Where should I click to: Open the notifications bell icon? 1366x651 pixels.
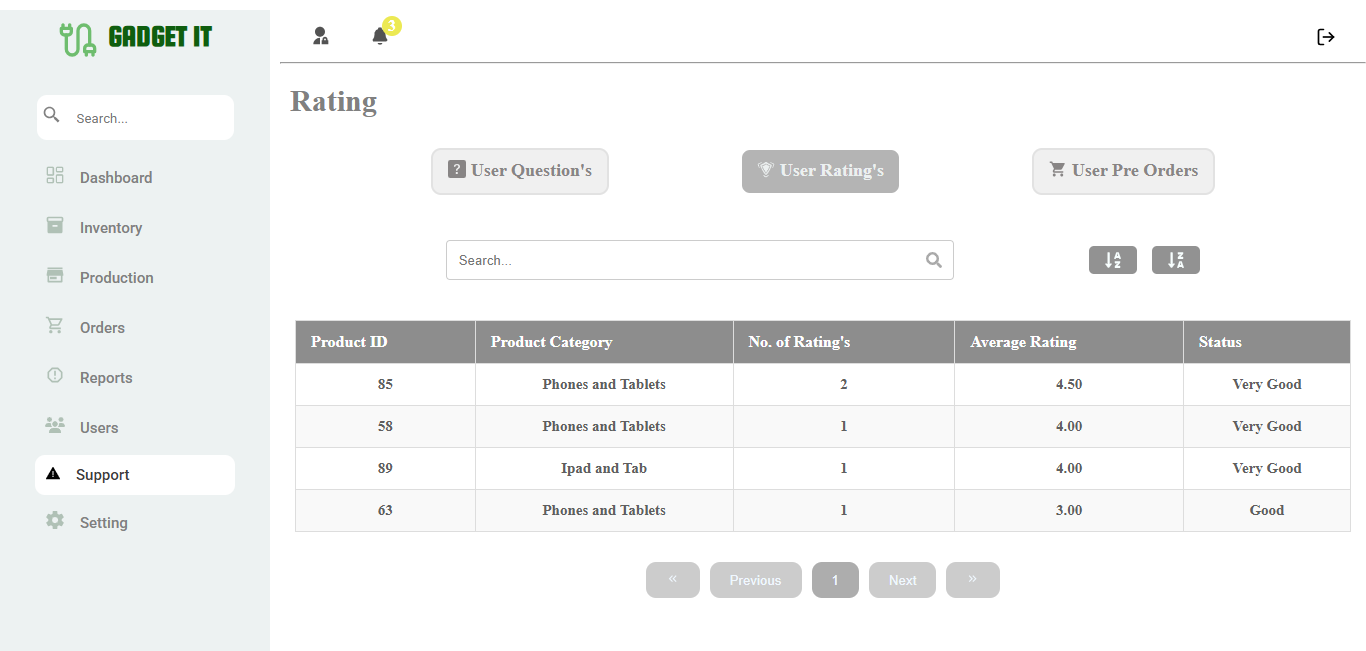point(380,37)
